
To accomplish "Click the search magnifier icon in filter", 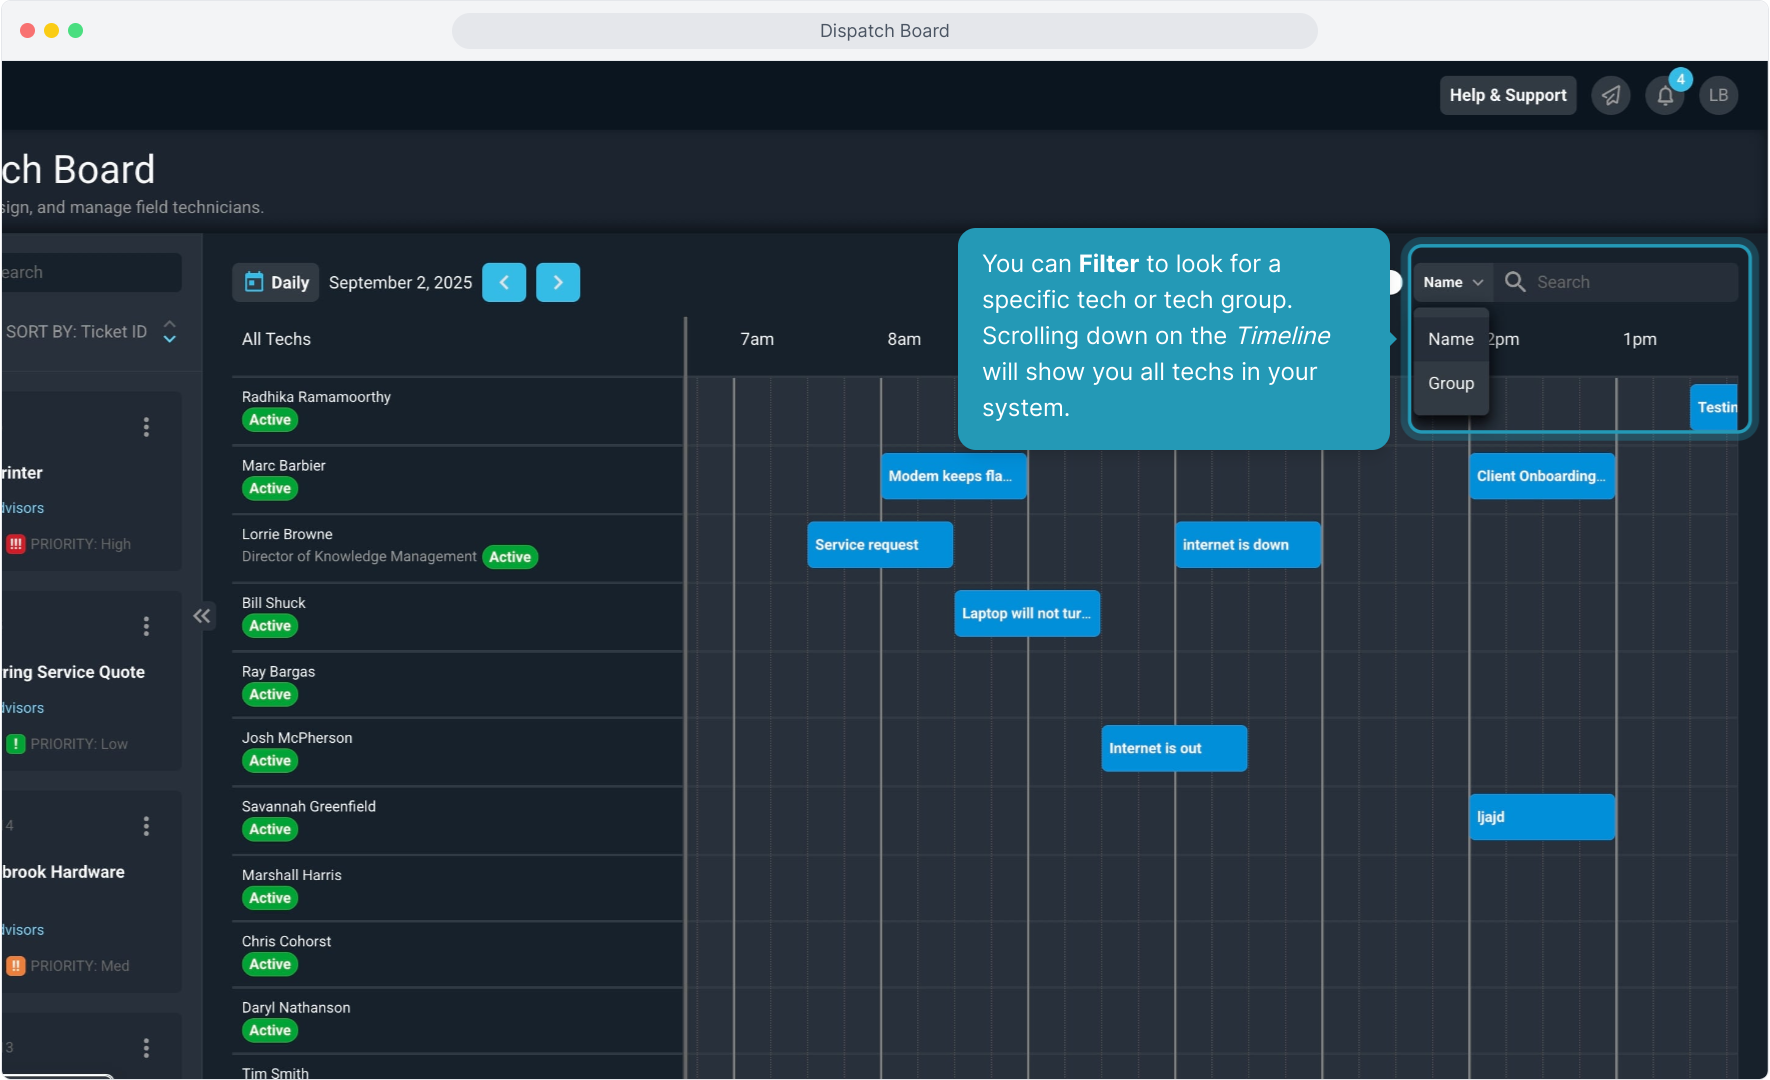I will (1515, 283).
